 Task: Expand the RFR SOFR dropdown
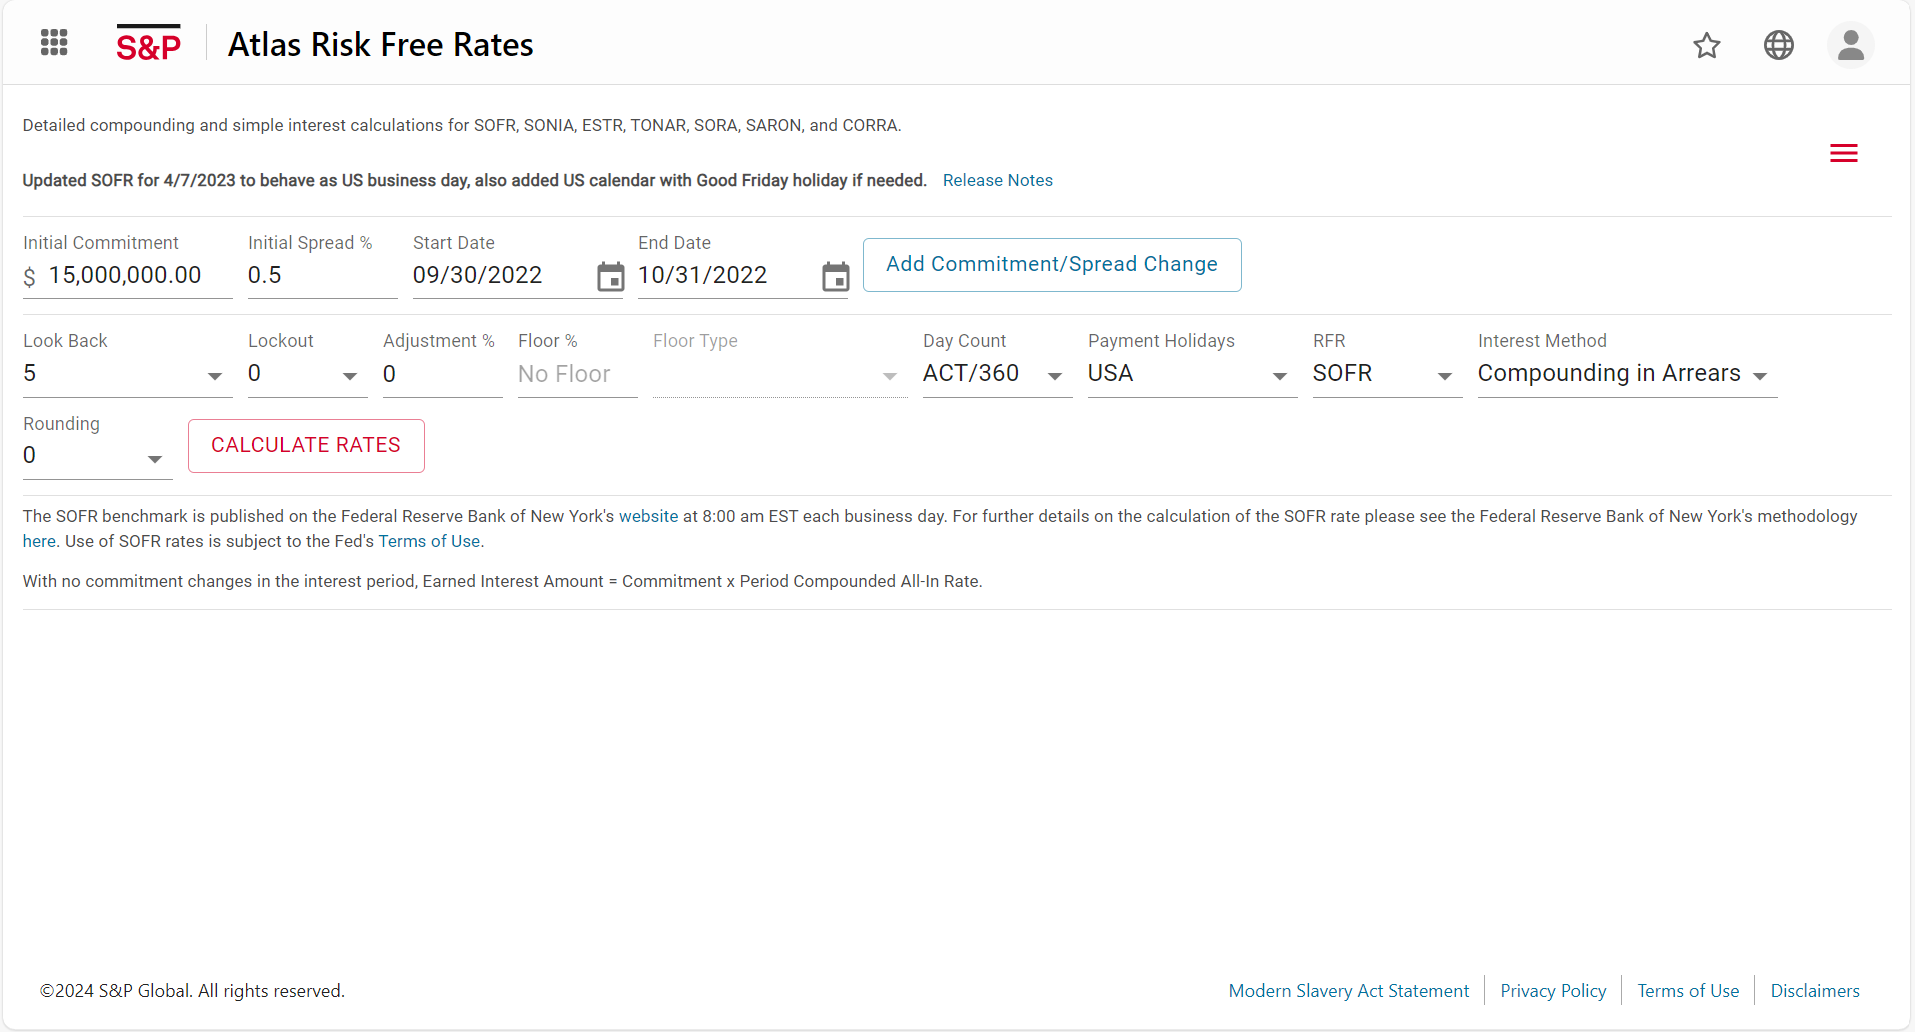click(1388, 374)
